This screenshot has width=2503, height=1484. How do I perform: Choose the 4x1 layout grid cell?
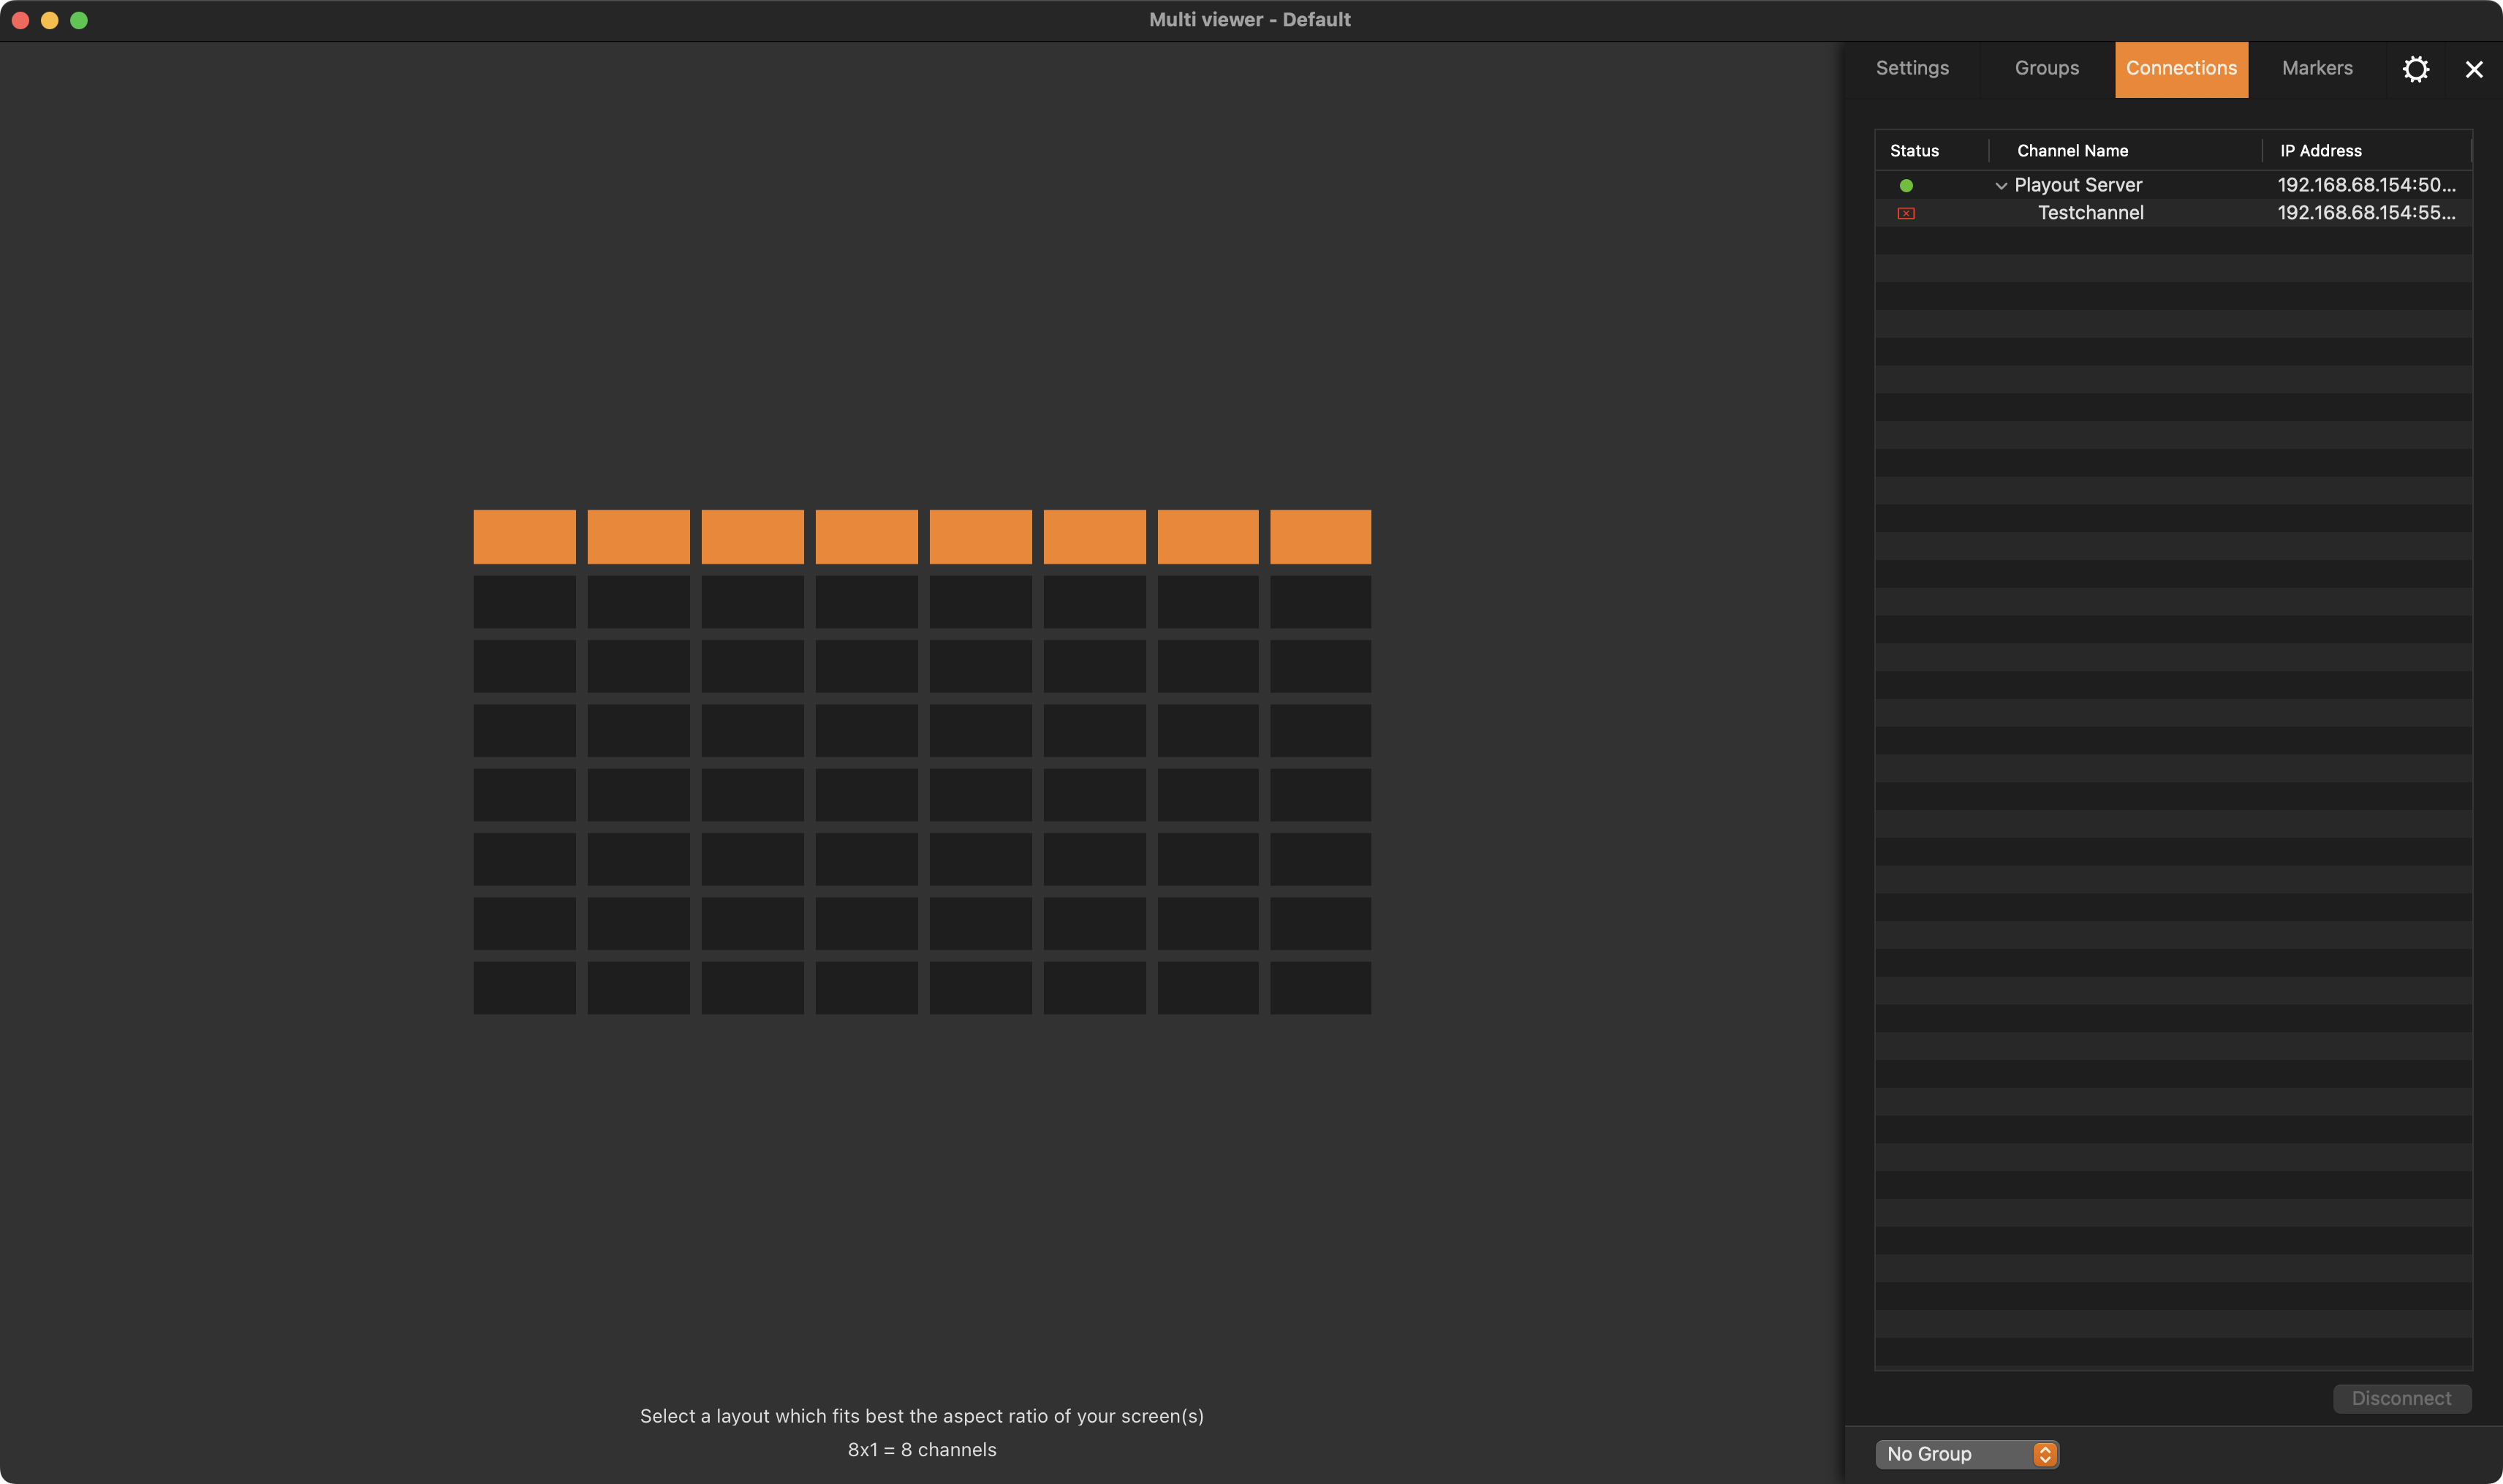(x=866, y=537)
